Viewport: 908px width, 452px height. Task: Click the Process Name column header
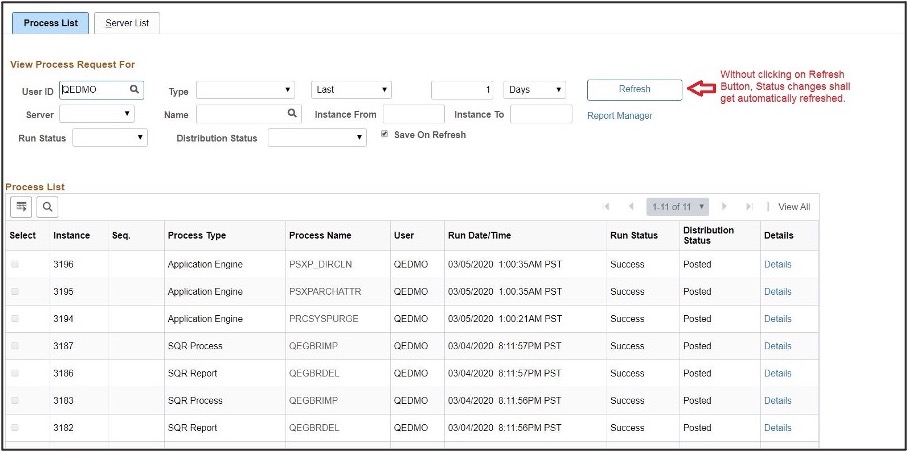(320, 236)
